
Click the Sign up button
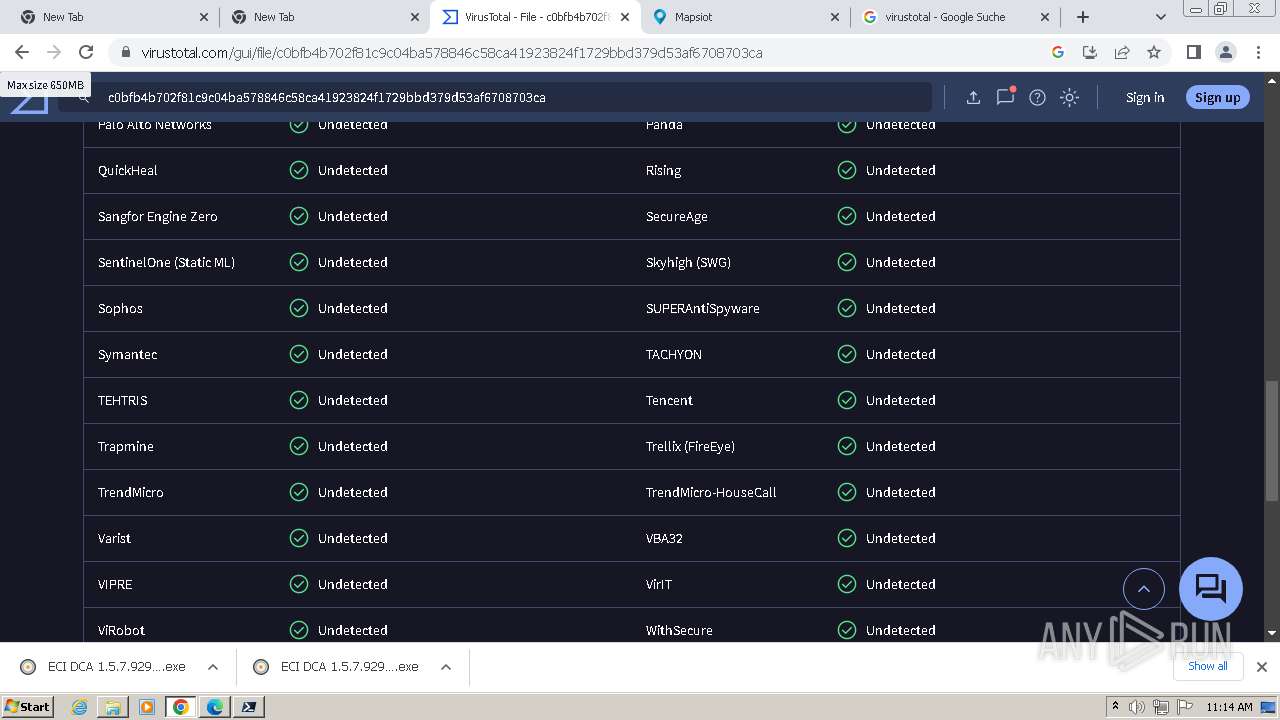(x=1217, y=97)
